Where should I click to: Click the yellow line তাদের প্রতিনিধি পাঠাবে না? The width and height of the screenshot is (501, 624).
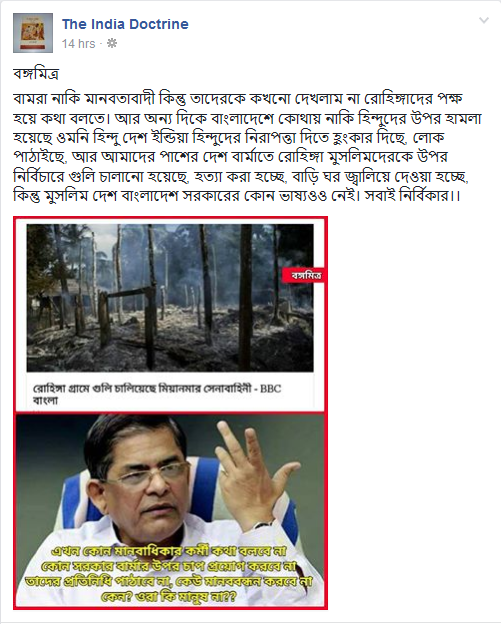click(x=169, y=581)
